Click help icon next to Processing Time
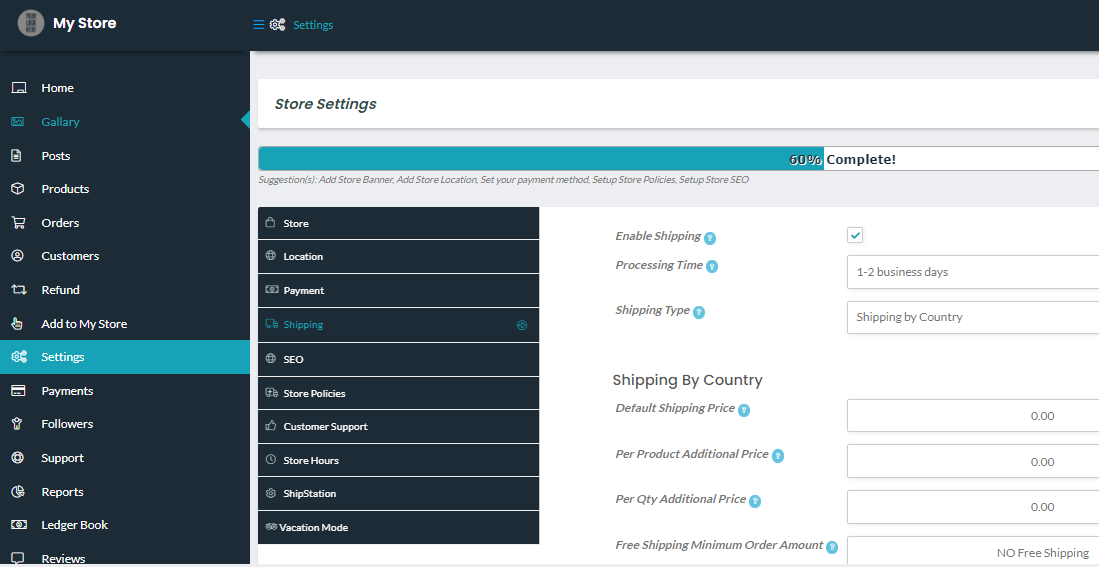The height and width of the screenshot is (567, 1099). 712,266
